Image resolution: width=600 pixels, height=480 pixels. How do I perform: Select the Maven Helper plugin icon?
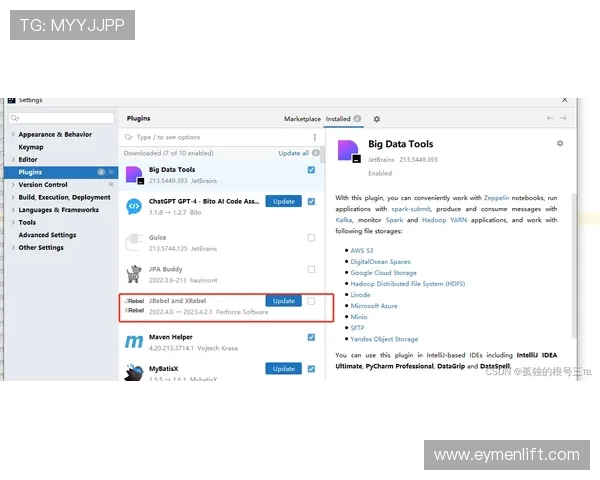(133, 341)
